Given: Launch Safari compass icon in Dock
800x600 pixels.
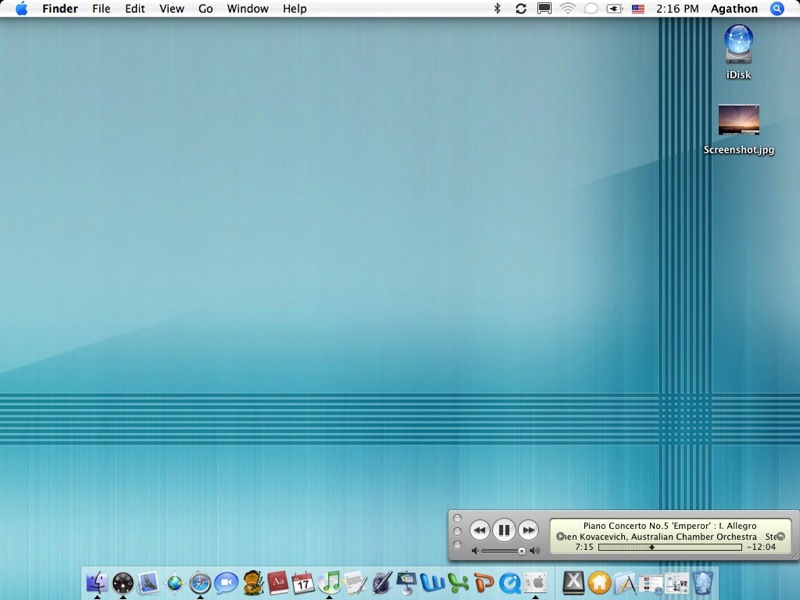Looking at the screenshot, I should coord(200,582).
